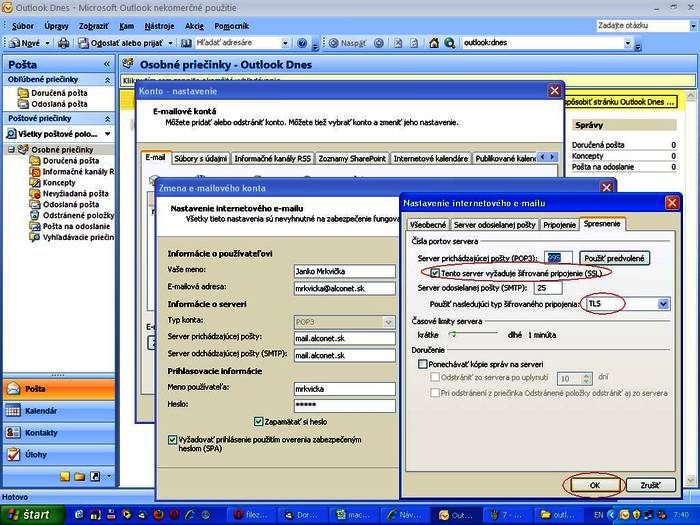Open the Nové button dropdown arrow

(47, 43)
